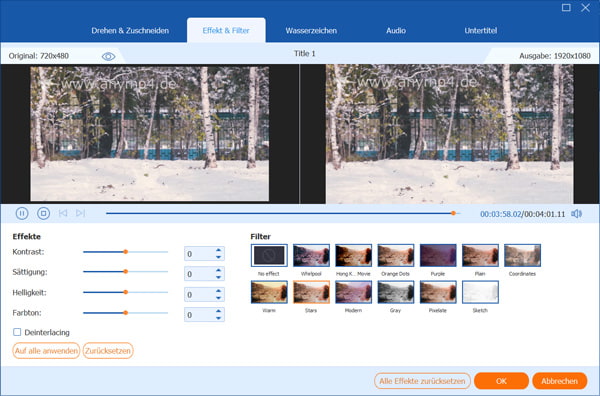Image resolution: width=600 pixels, height=396 pixels.
Task: Apply the Hong Kong Movie filter
Action: (353, 255)
